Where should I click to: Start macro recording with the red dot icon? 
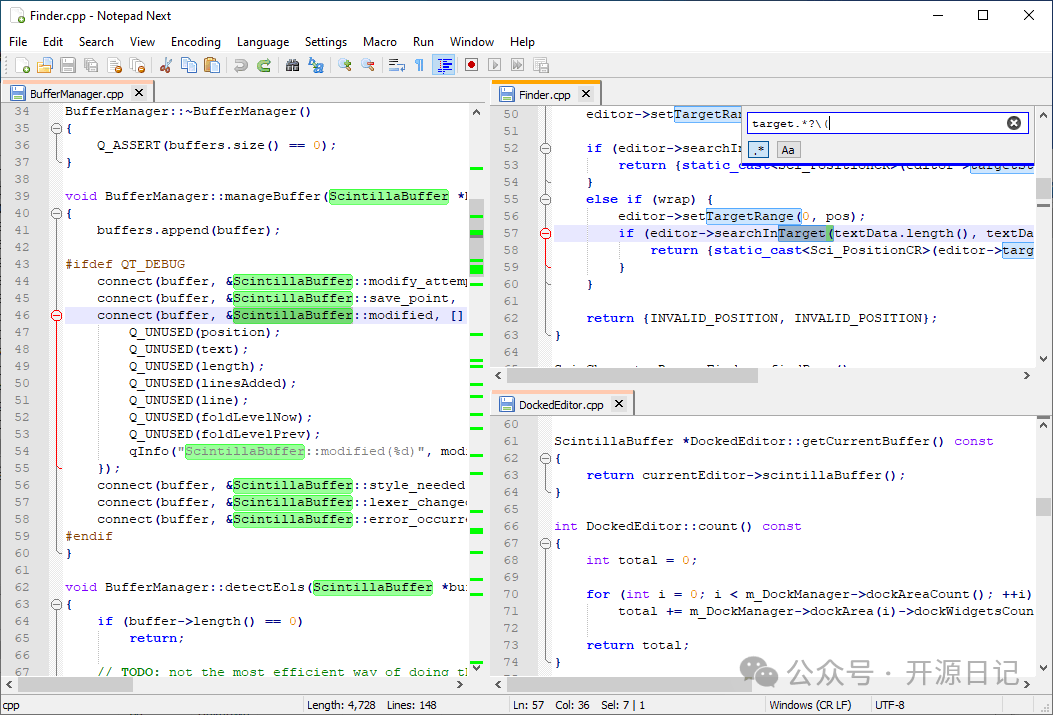pyautogui.click(x=471, y=65)
